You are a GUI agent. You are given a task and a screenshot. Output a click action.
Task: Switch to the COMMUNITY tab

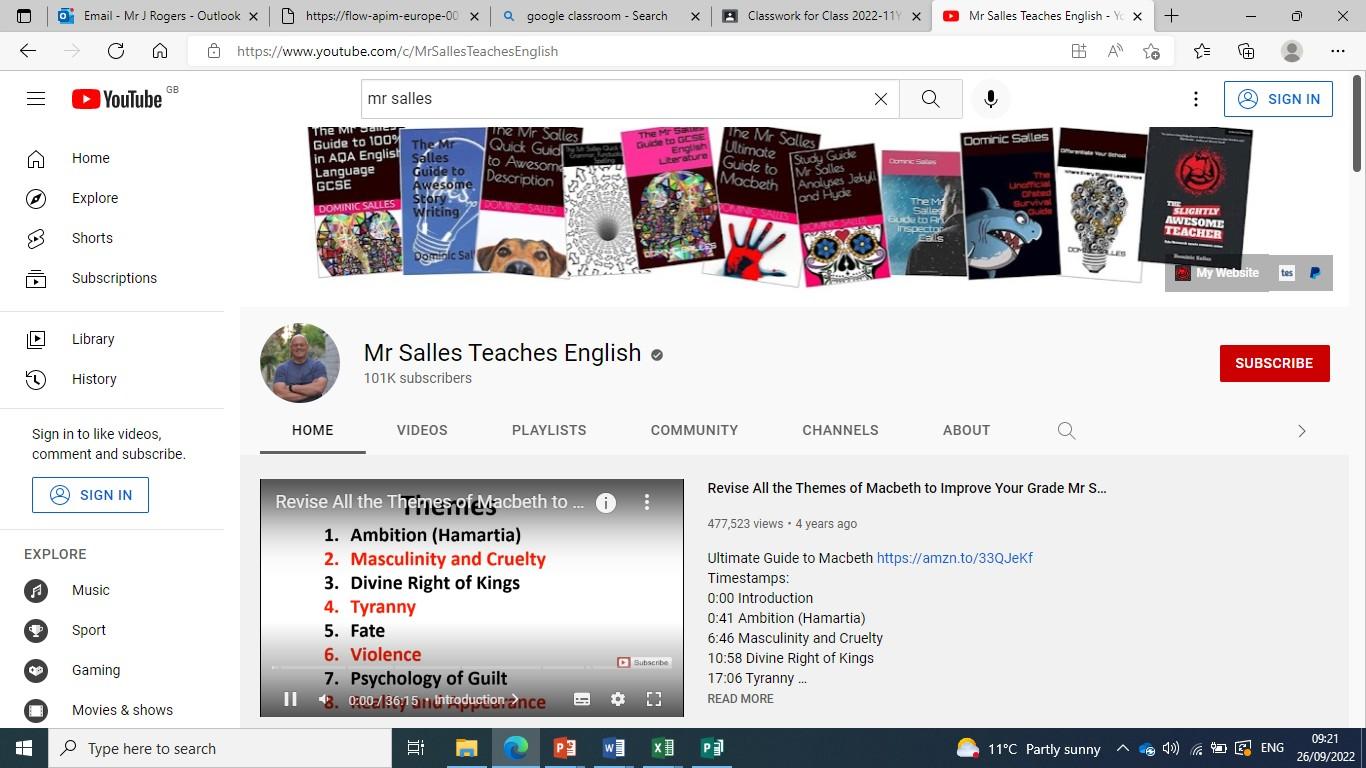click(694, 430)
